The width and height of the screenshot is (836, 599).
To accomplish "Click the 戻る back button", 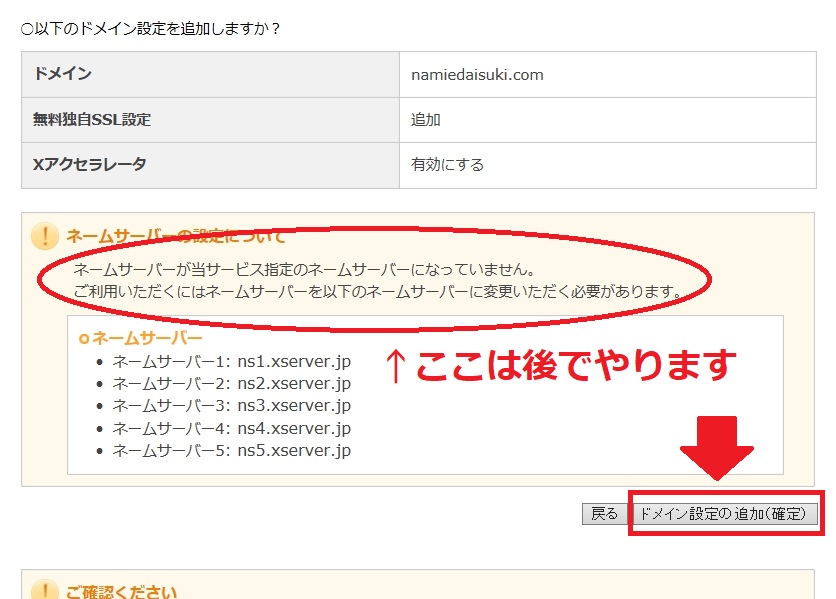I will tap(604, 514).
